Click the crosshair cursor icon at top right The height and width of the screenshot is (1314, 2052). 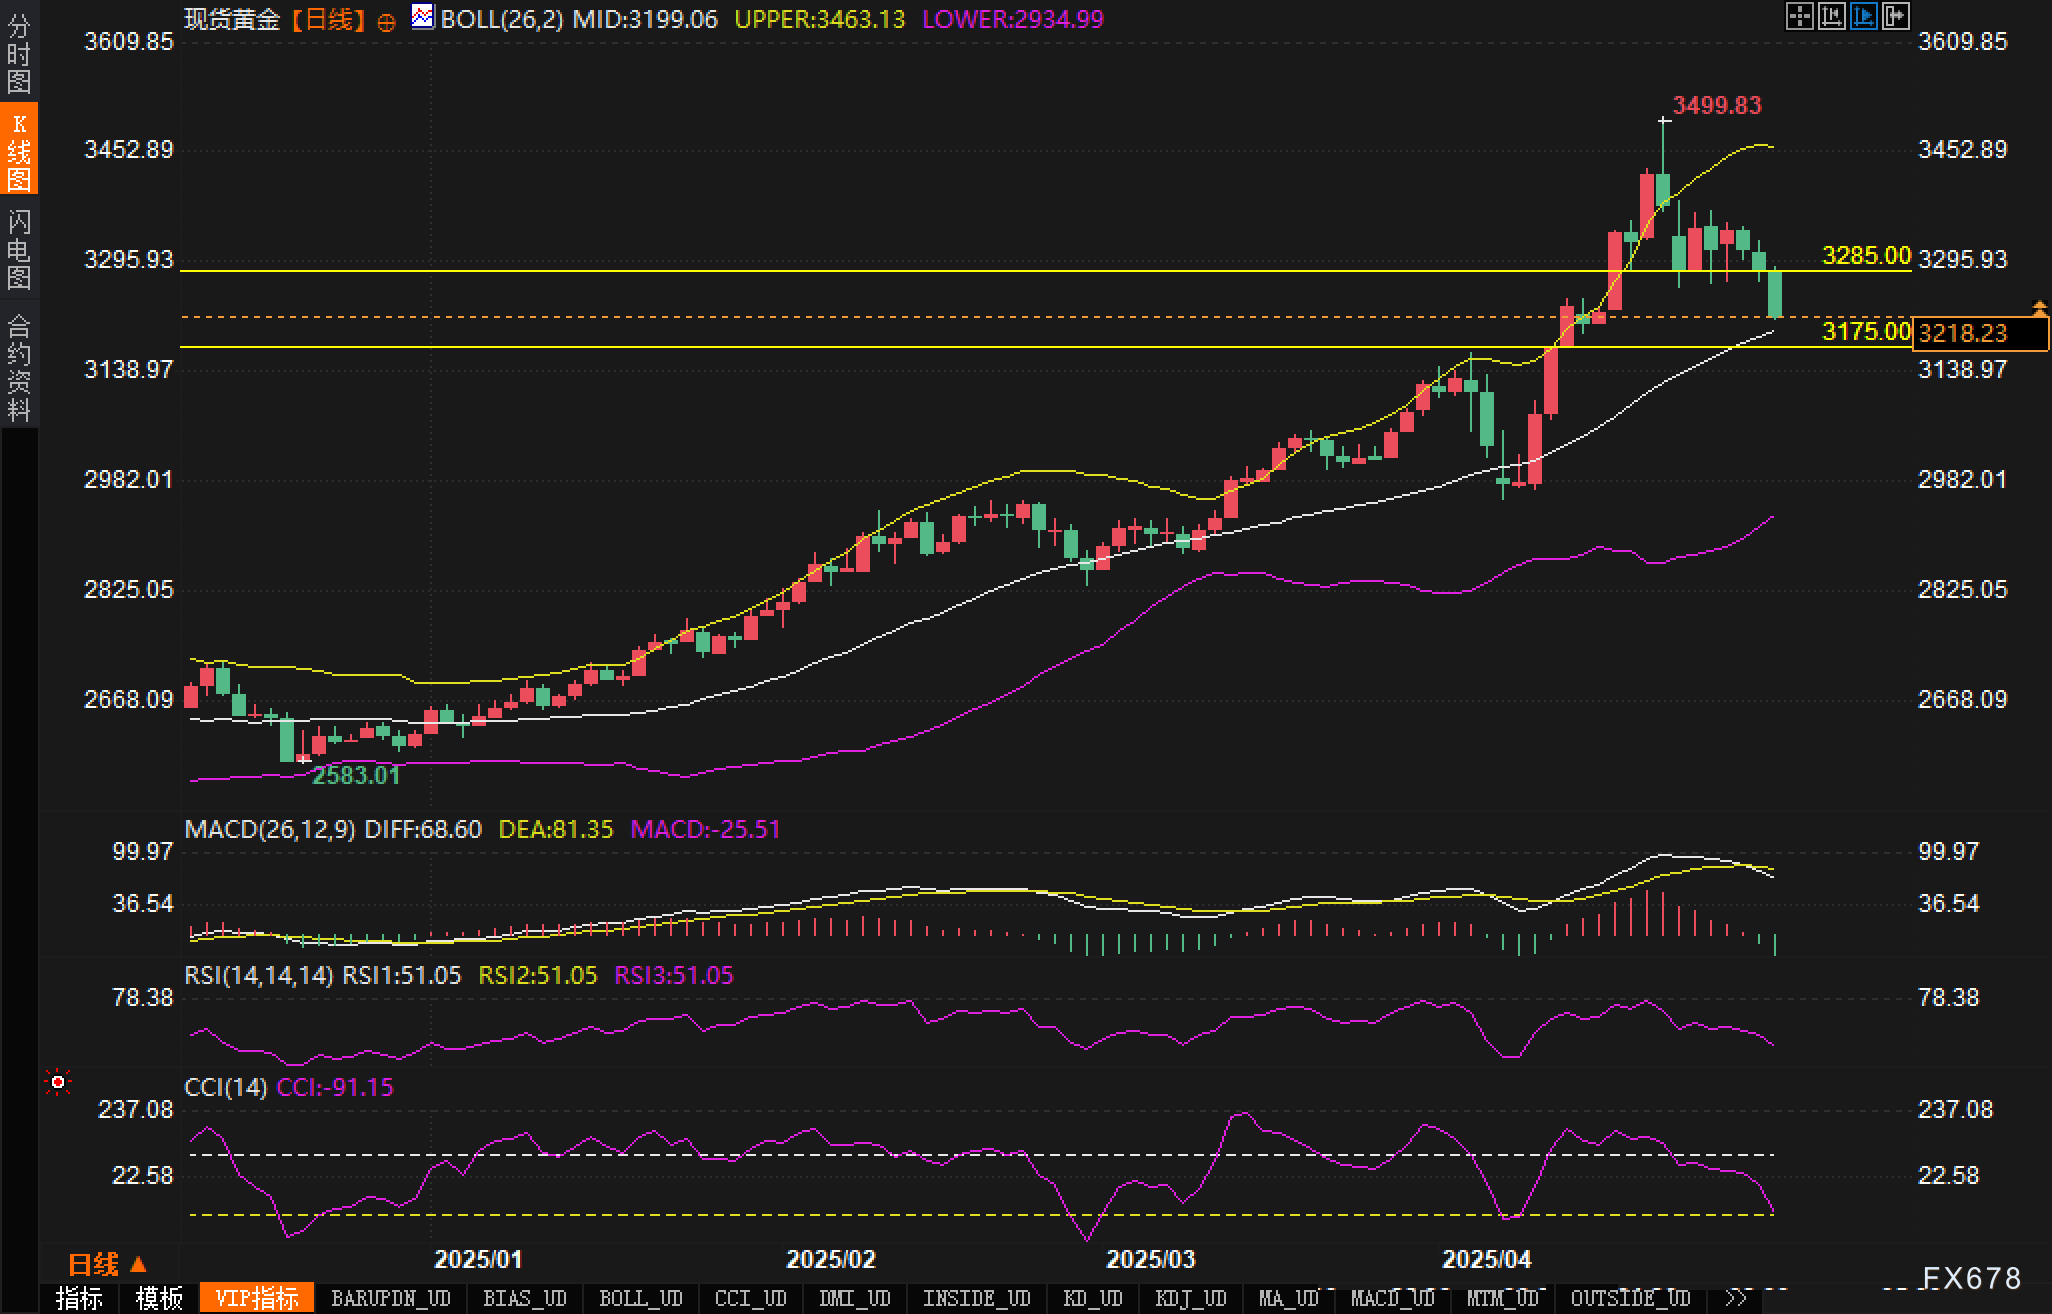(x=1799, y=16)
